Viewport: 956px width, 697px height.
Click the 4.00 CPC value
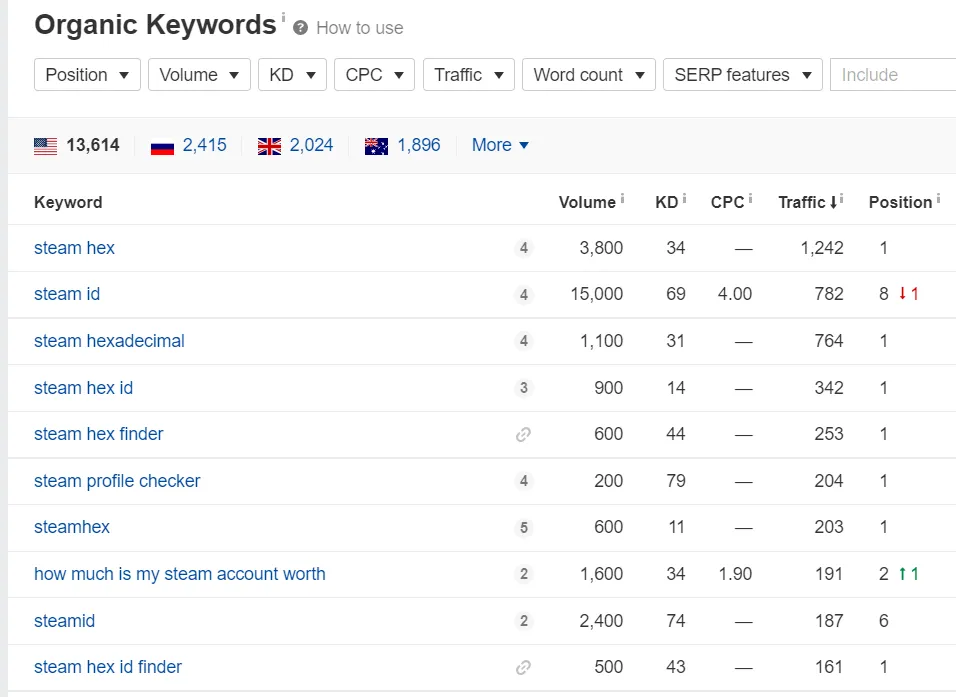(x=735, y=295)
